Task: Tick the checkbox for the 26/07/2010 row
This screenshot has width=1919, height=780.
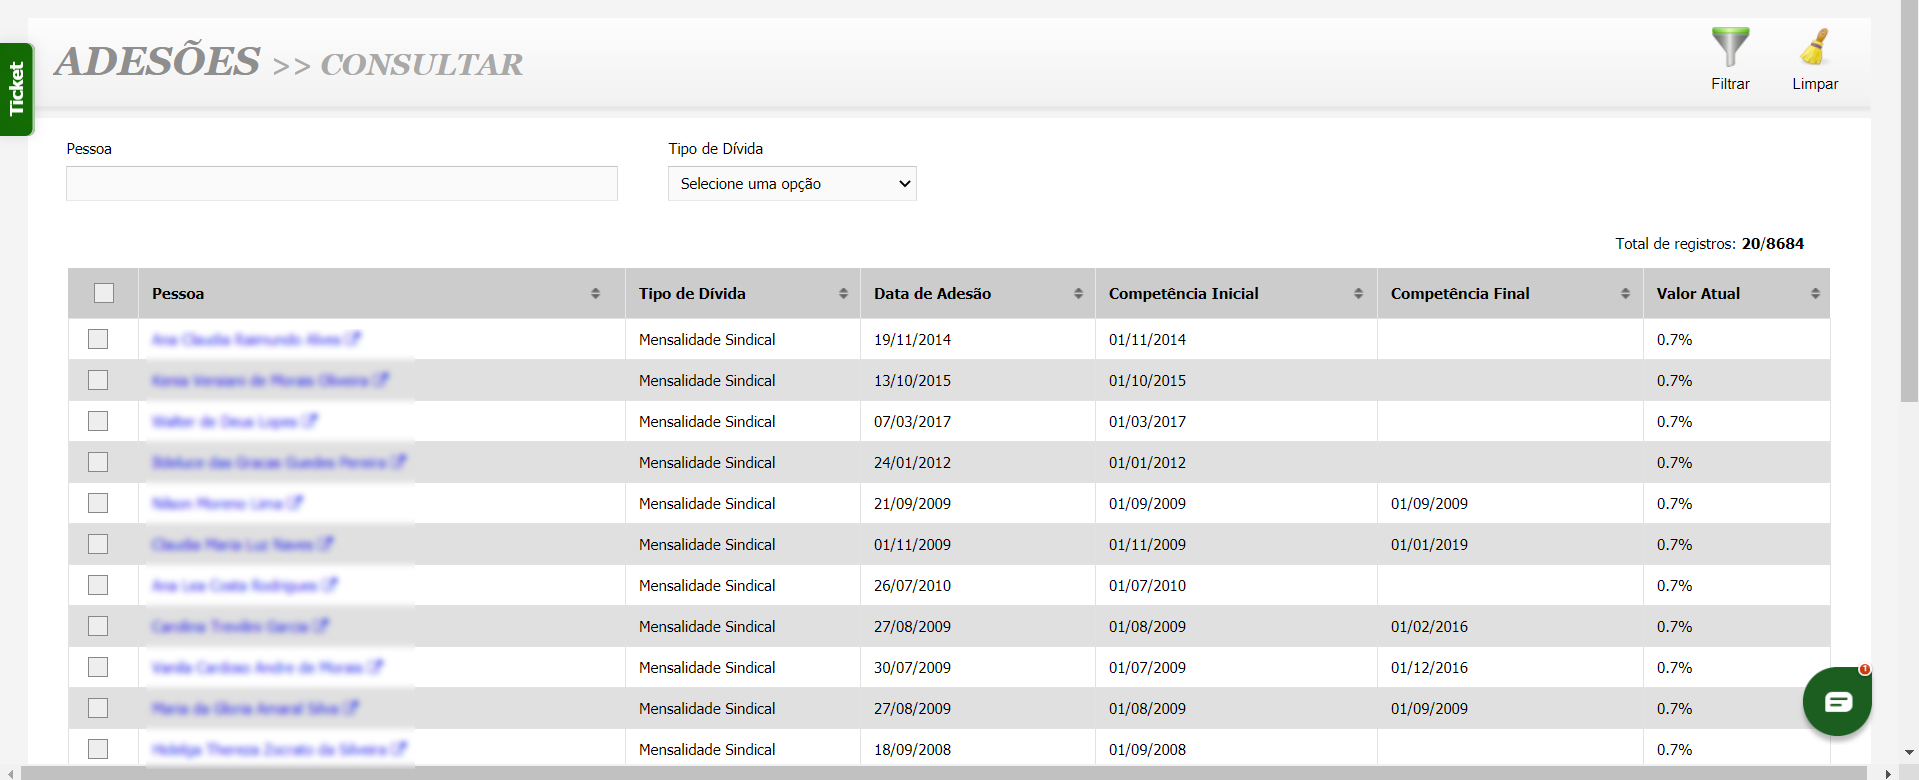Action: (x=98, y=585)
